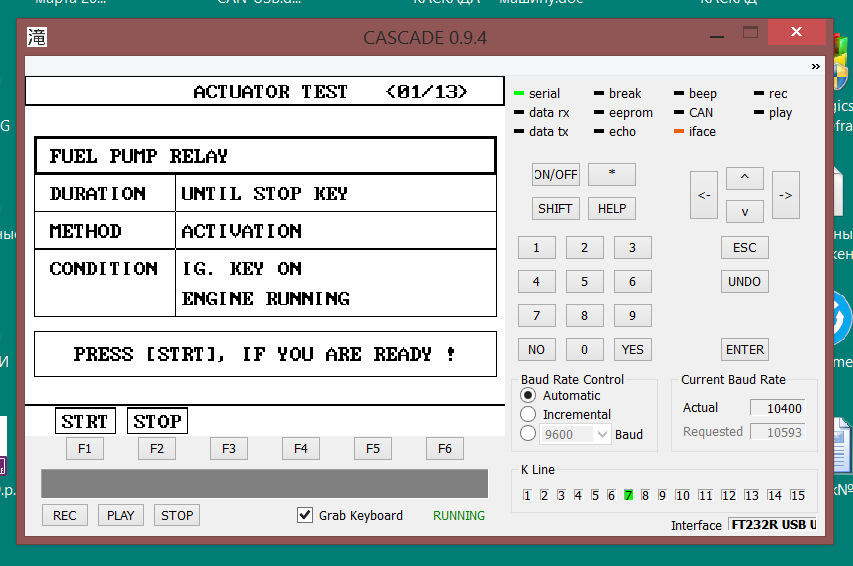Viewport: 853px width, 566px height.
Task: Click keypad digit 6
Action: [632, 281]
